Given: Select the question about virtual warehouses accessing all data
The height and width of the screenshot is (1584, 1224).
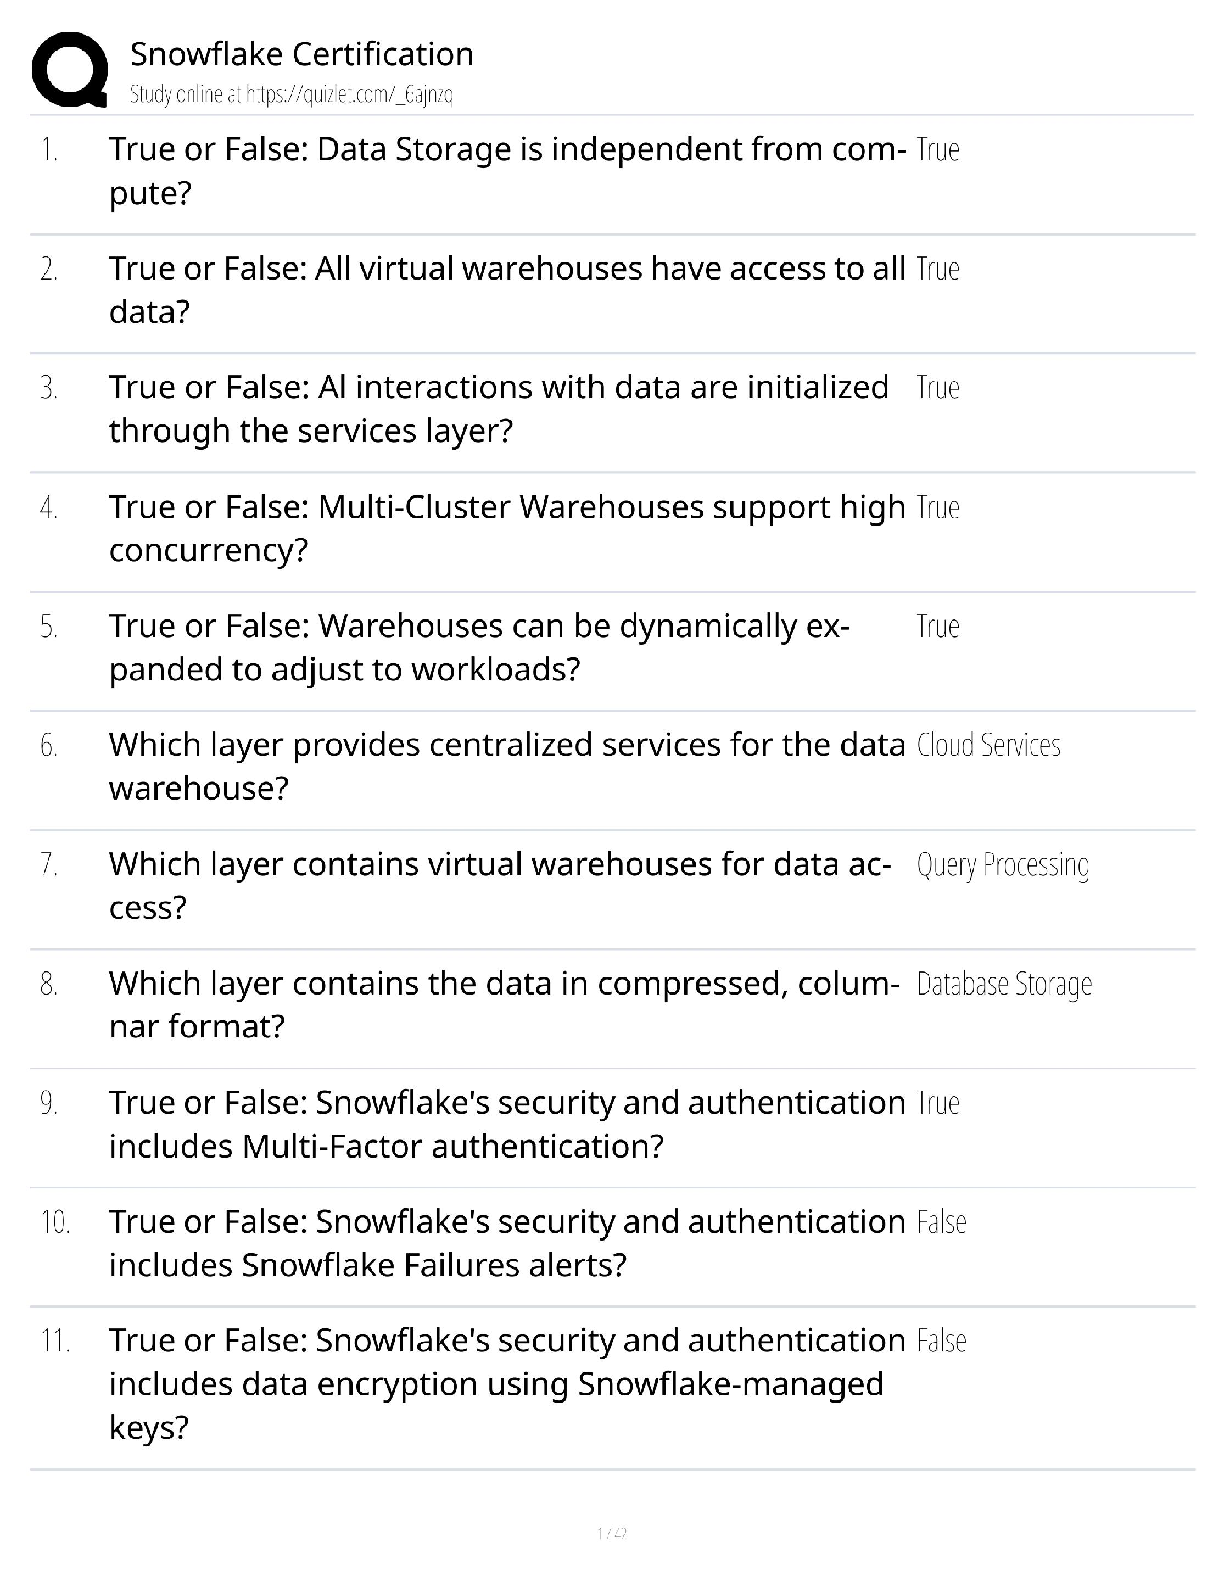Looking at the screenshot, I should pyautogui.click(x=507, y=290).
